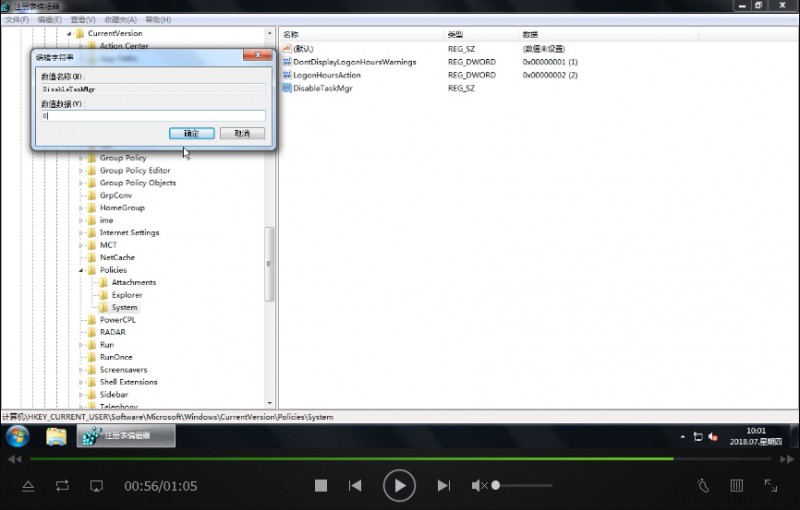Click the tree pane scrollbar up arrow
Image resolution: width=800 pixels, height=510 pixels.
click(x=269, y=33)
